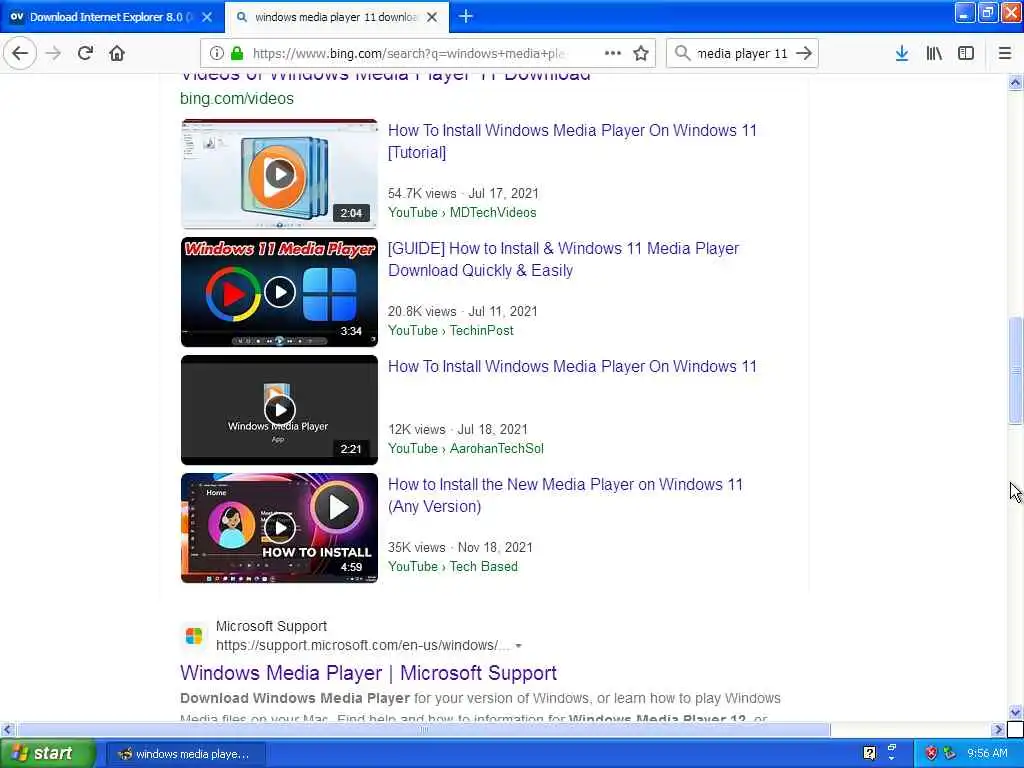Open a new browser tab

coord(466,16)
